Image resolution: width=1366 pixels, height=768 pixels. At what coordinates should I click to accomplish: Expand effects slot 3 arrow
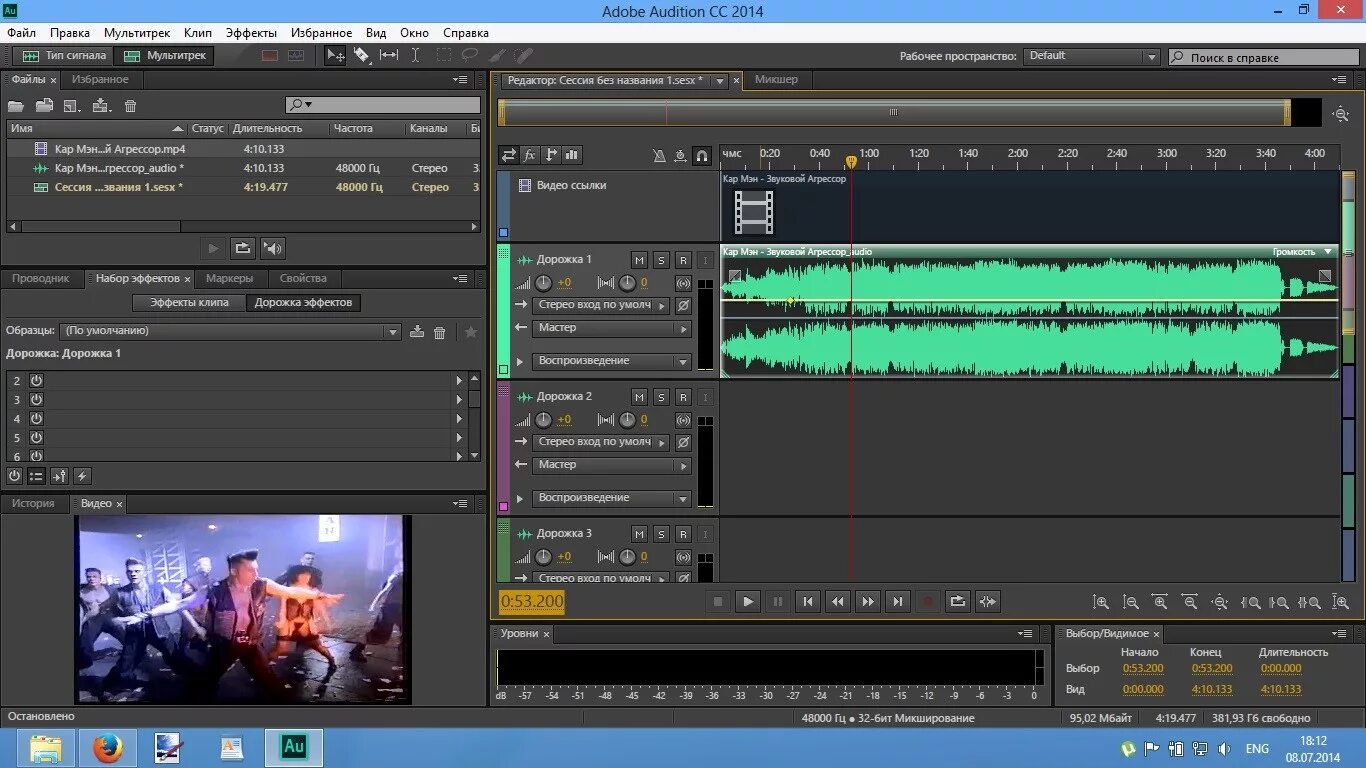459,399
